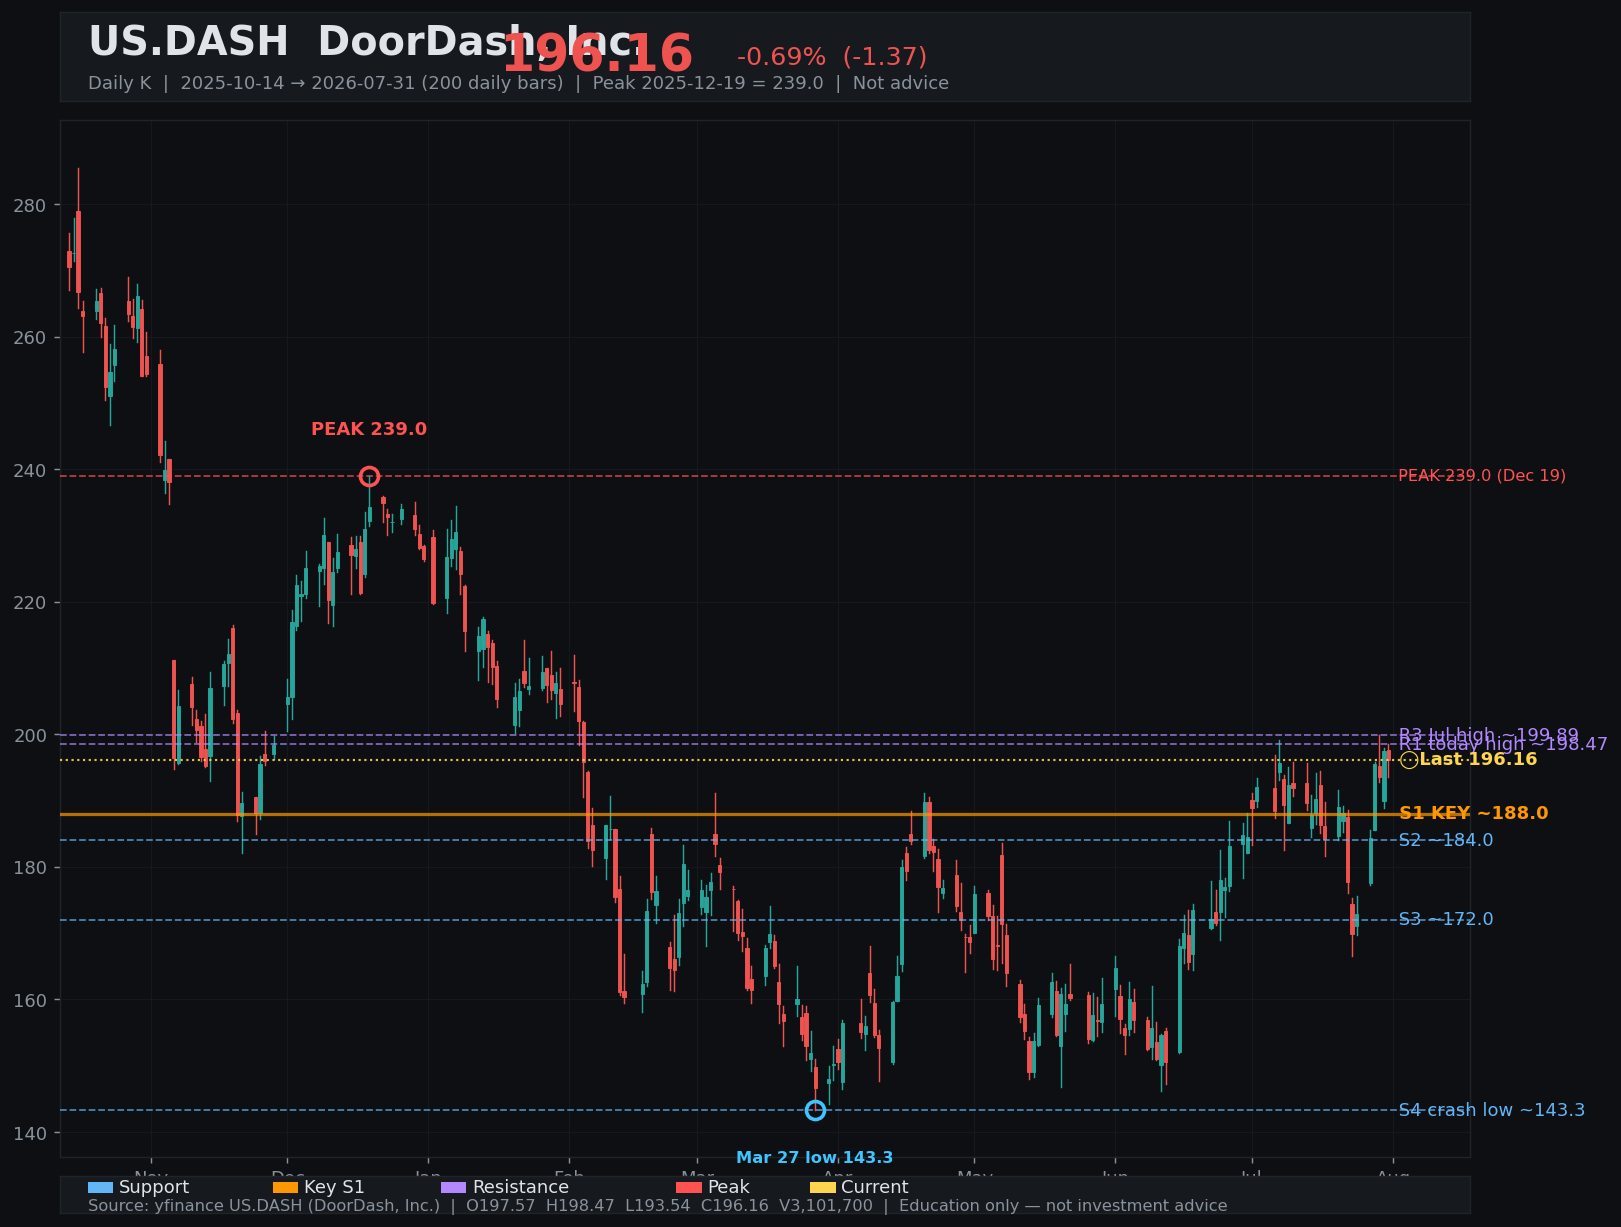
Task: Click the 'S3 ~172.0' support label
Action: [1446, 919]
